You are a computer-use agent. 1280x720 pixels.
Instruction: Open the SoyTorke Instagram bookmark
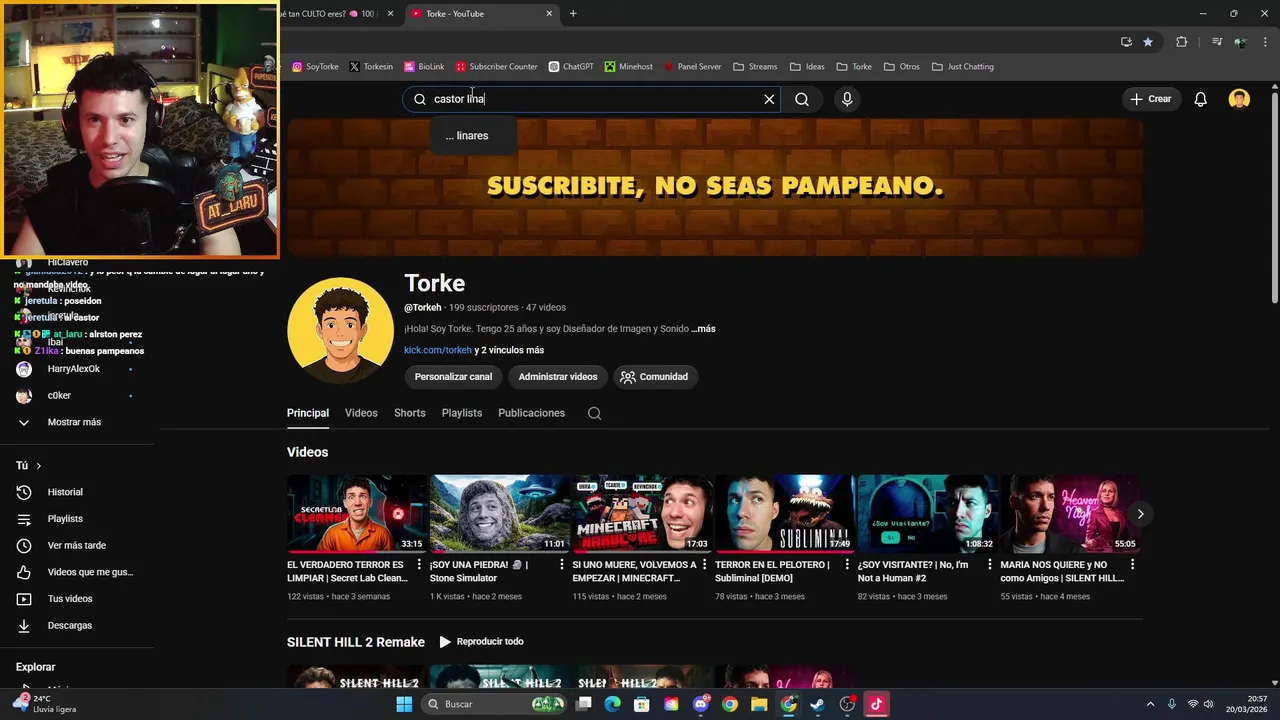[315, 67]
